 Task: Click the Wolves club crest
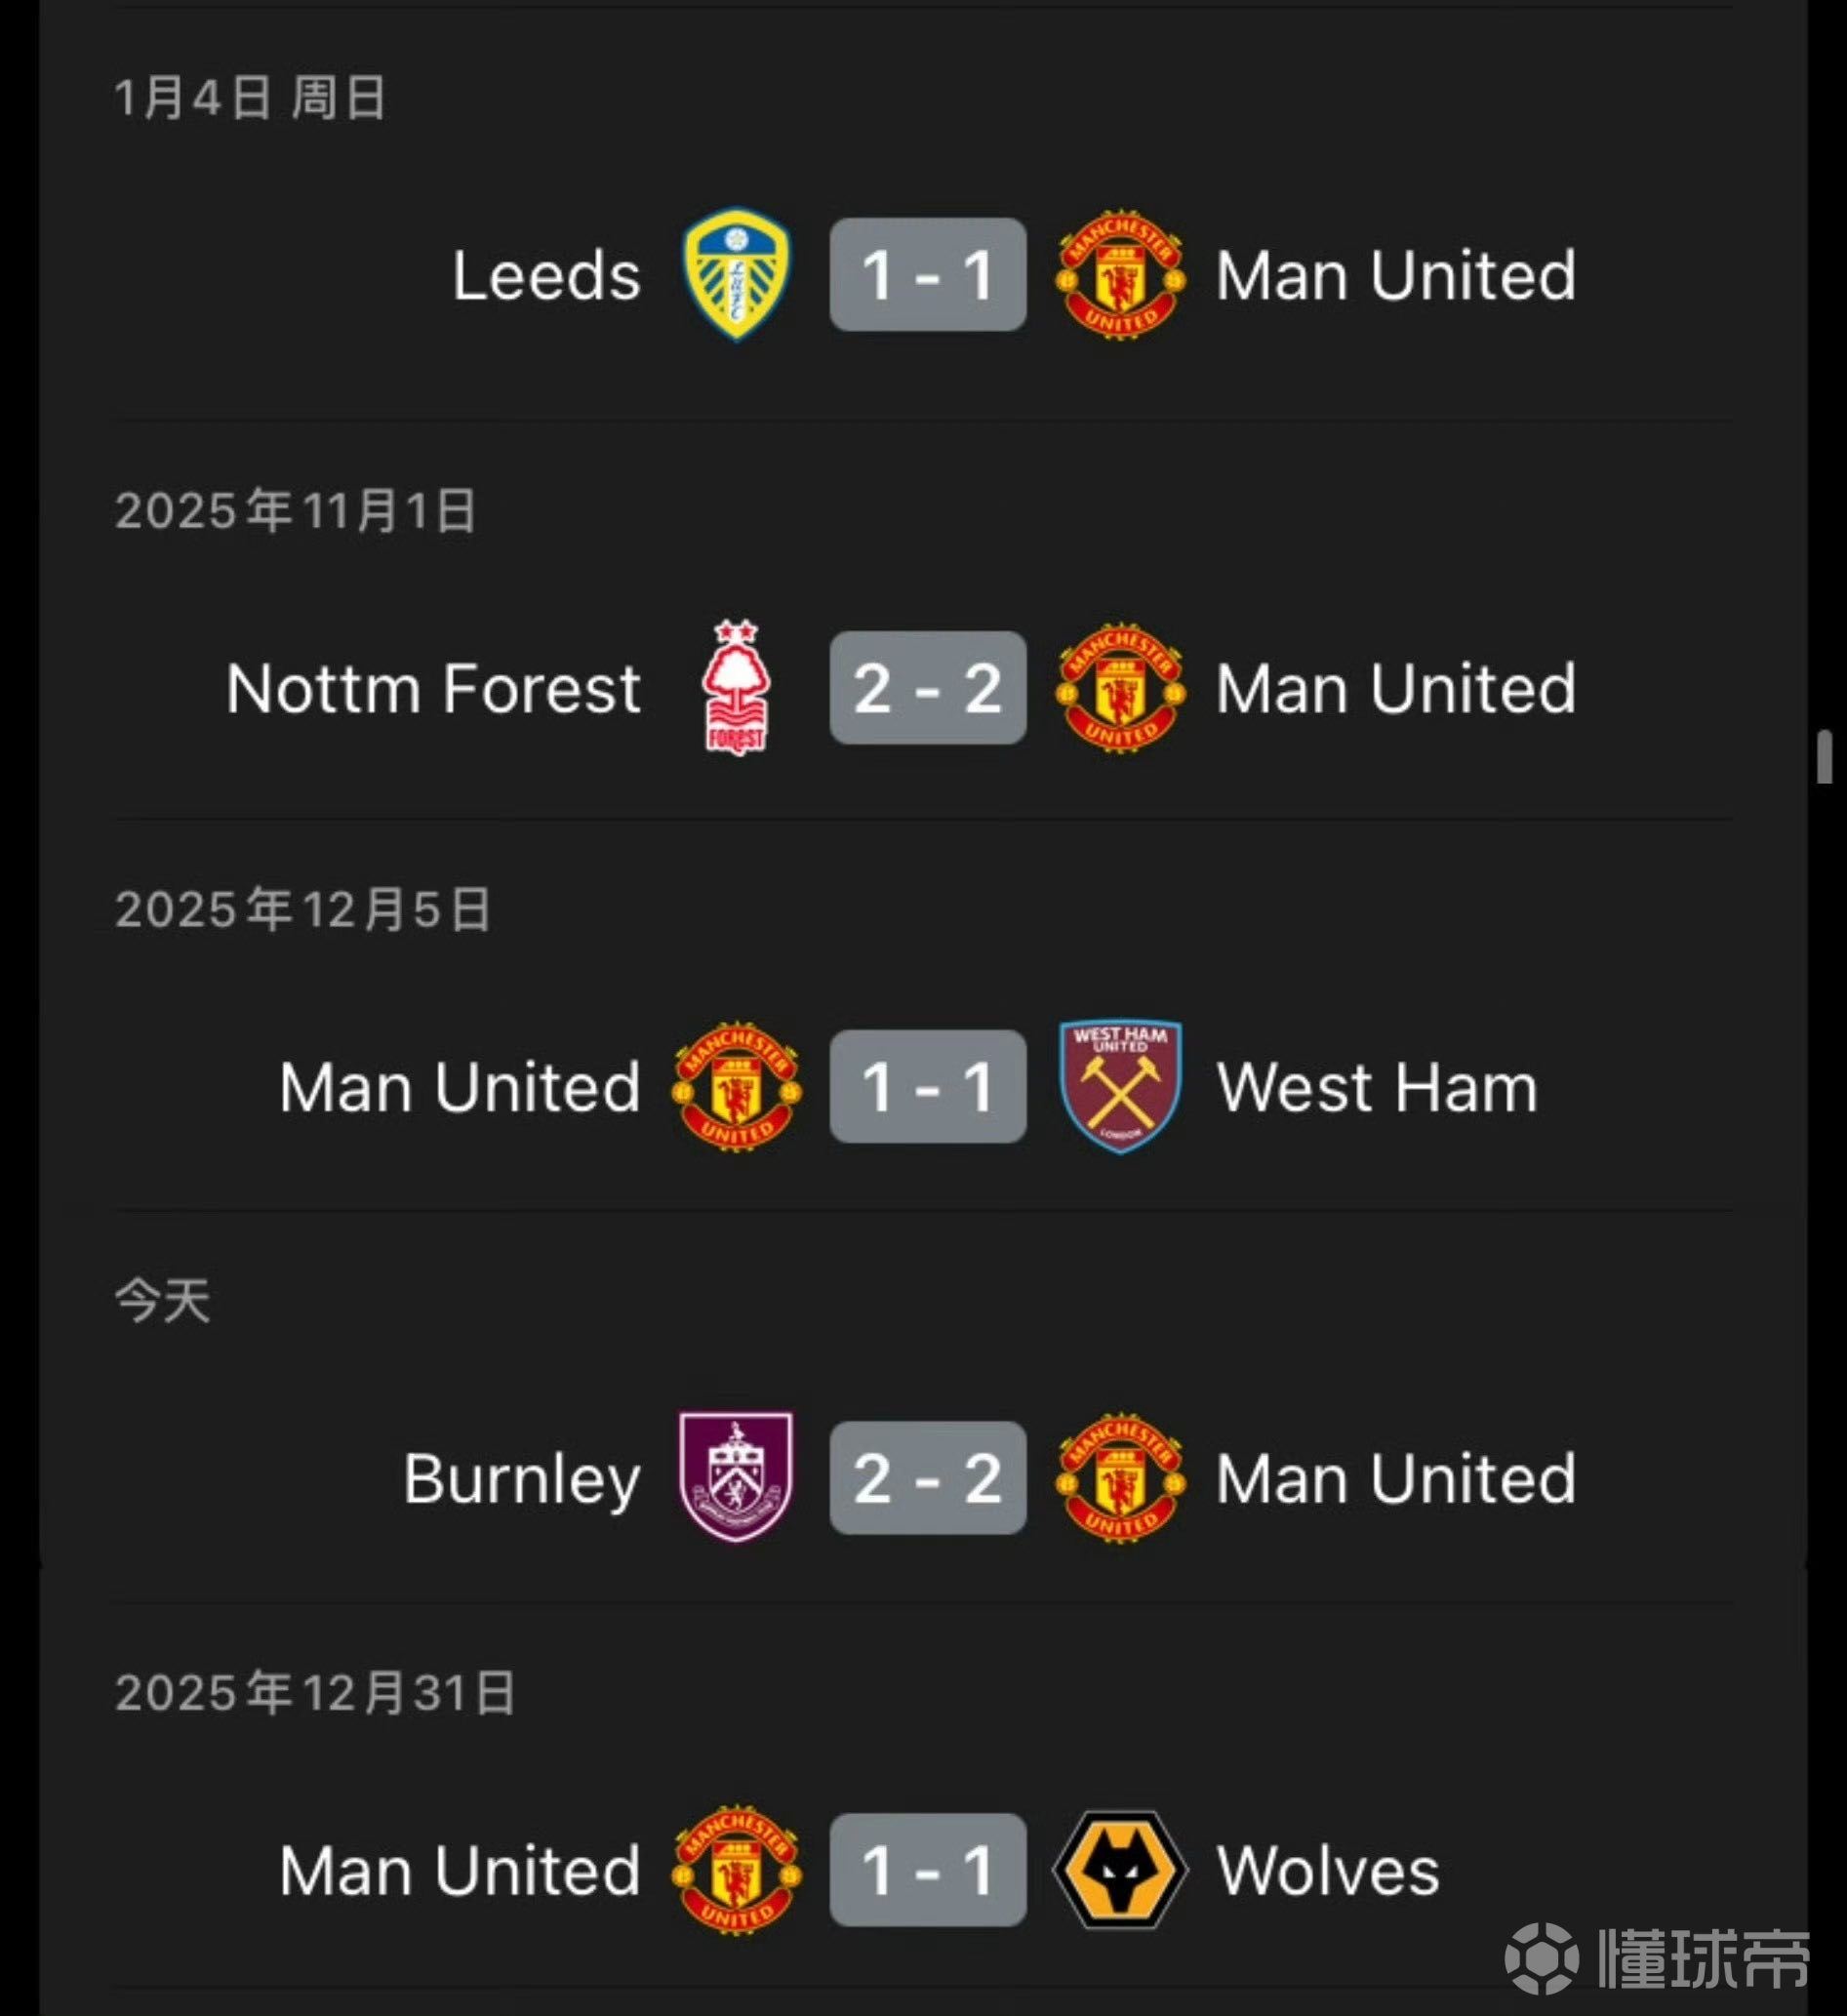tap(1120, 1869)
